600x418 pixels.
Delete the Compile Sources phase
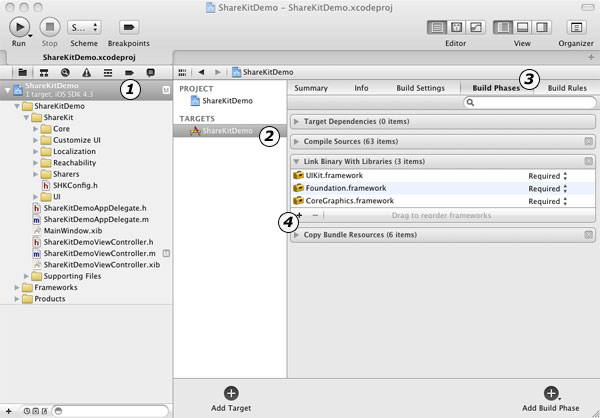pyautogui.click(x=589, y=141)
